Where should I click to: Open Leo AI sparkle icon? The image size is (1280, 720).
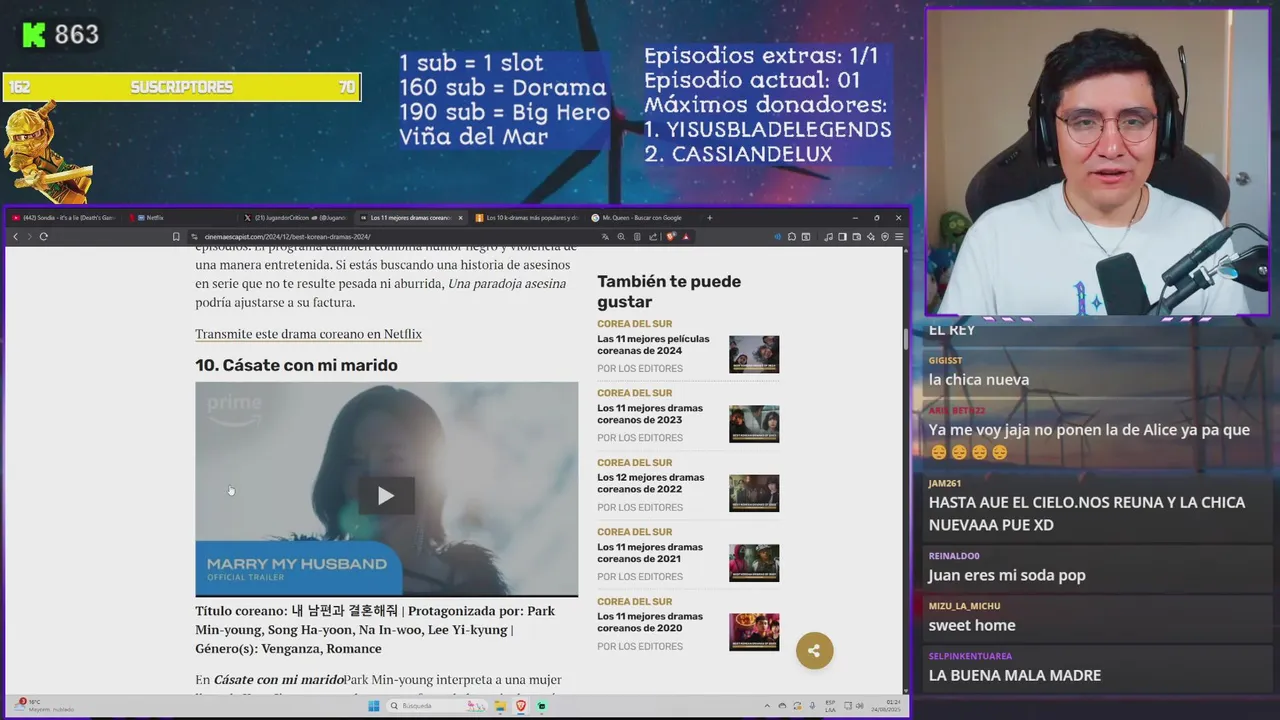(871, 237)
